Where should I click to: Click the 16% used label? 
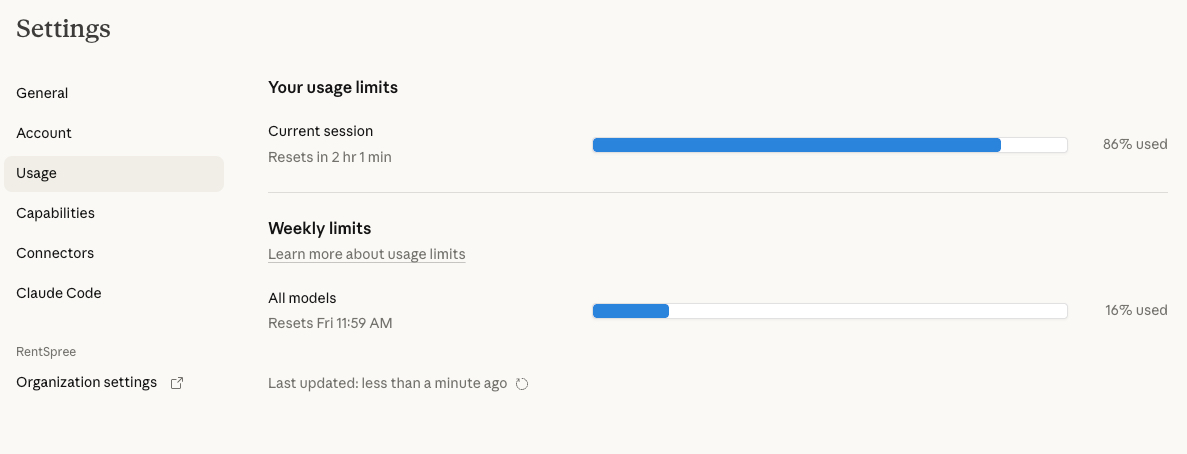1136,310
